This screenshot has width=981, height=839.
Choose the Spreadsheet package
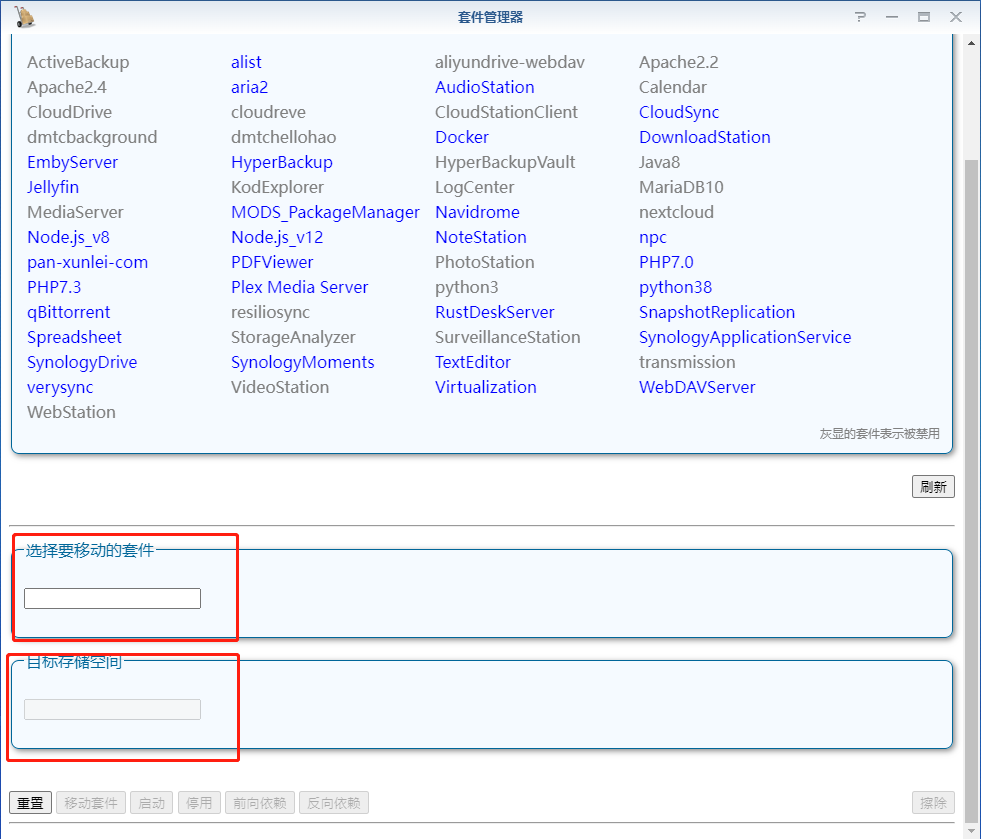74,337
